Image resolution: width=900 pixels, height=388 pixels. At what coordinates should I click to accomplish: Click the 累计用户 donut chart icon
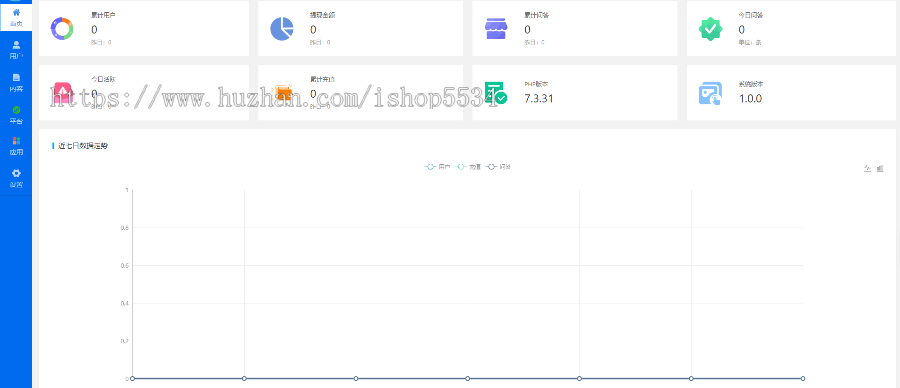[x=61, y=29]
